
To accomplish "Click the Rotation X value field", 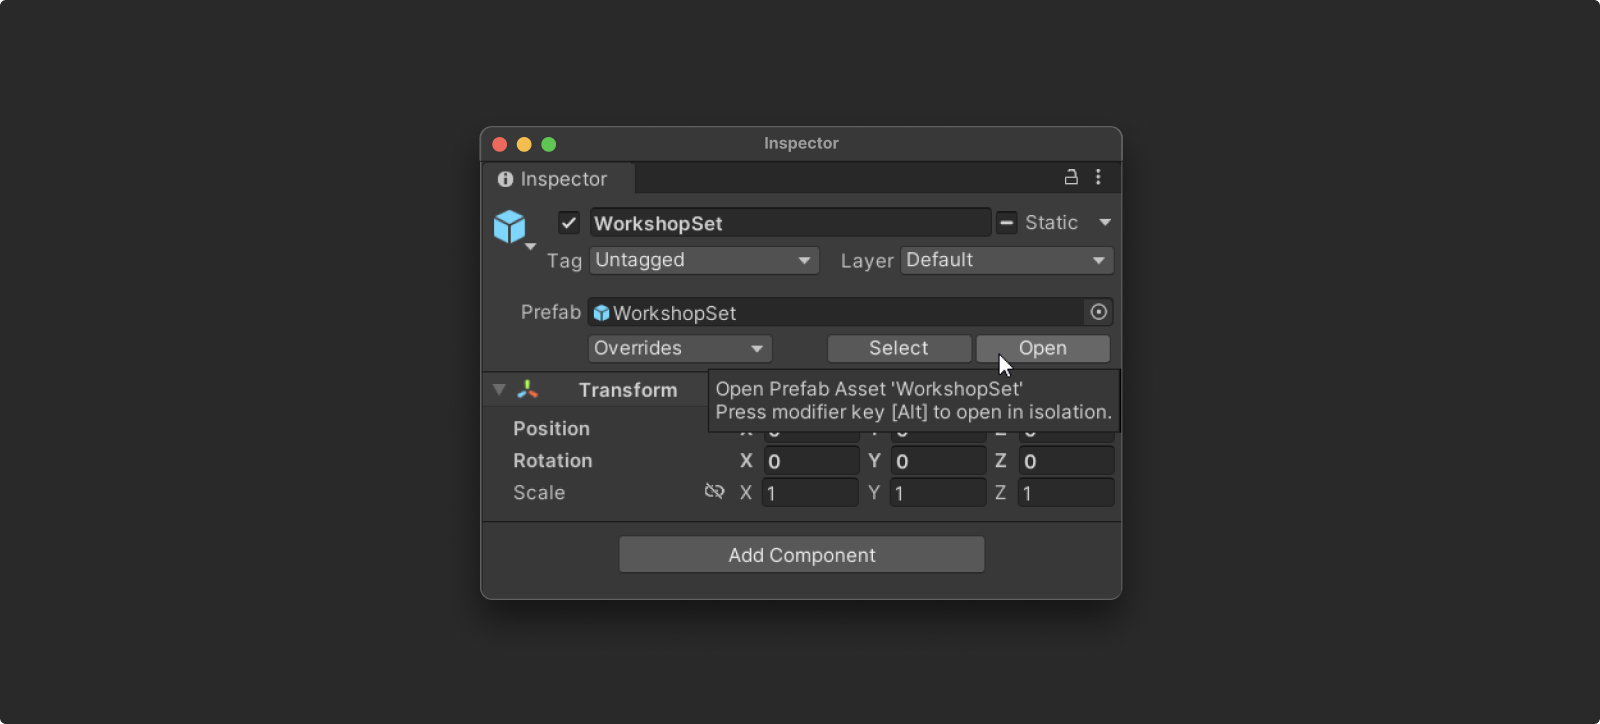I will click(810, 460).
